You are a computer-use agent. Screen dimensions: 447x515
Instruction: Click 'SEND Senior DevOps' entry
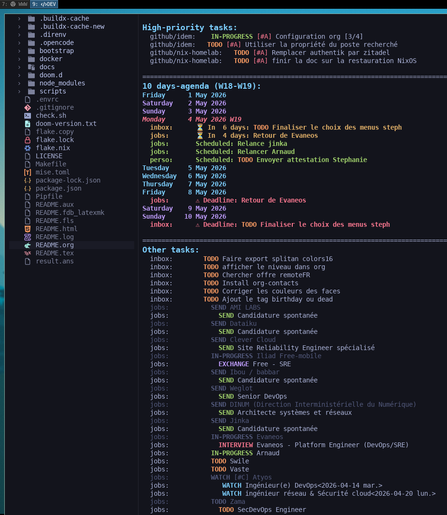click(253, 396)
